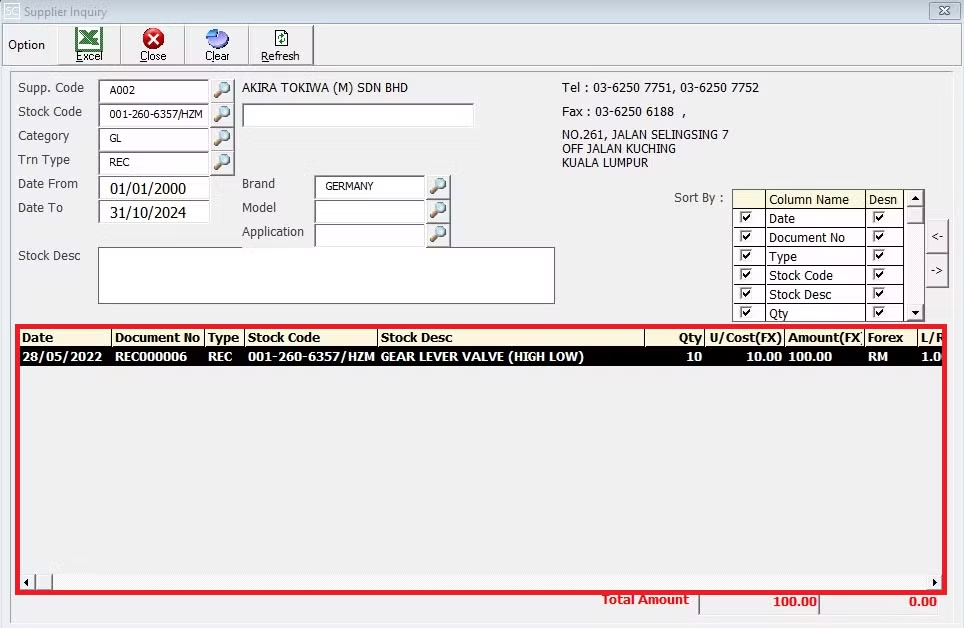964x628 pixels.
Task: Click the empty Application field
Action: click(x=369, y=234)
